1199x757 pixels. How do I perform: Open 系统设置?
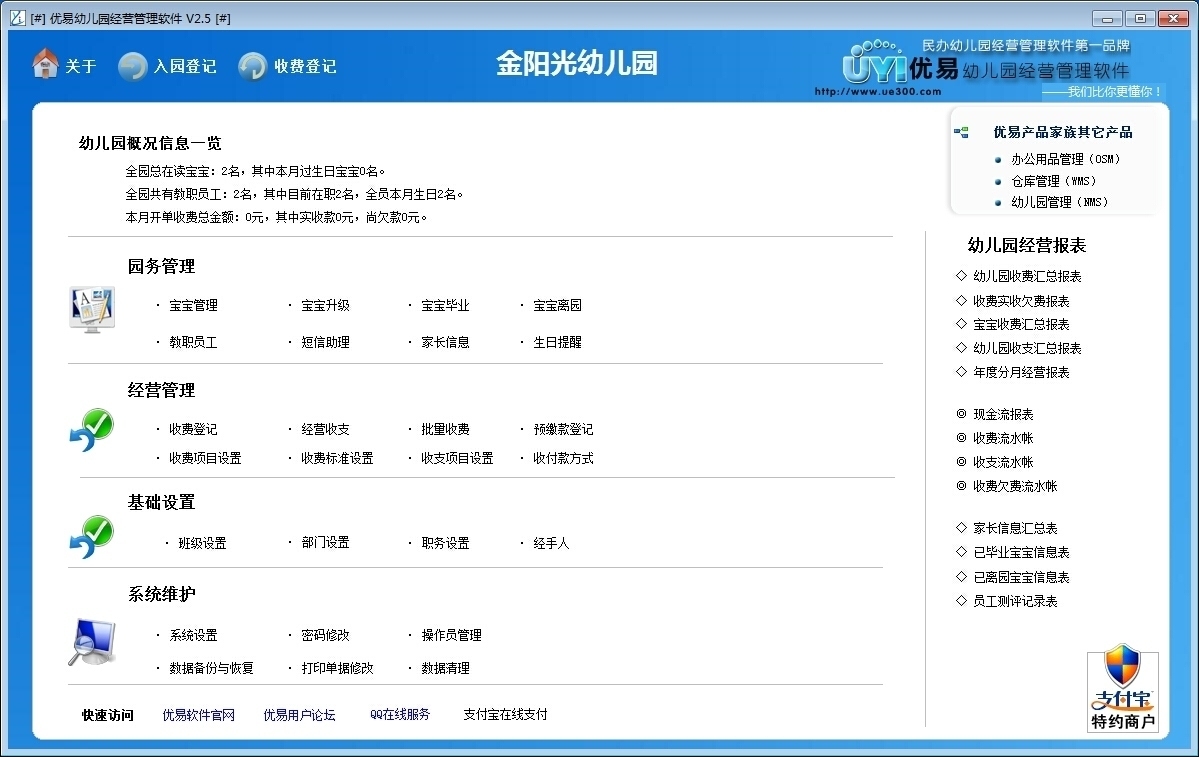pos(193,635)
